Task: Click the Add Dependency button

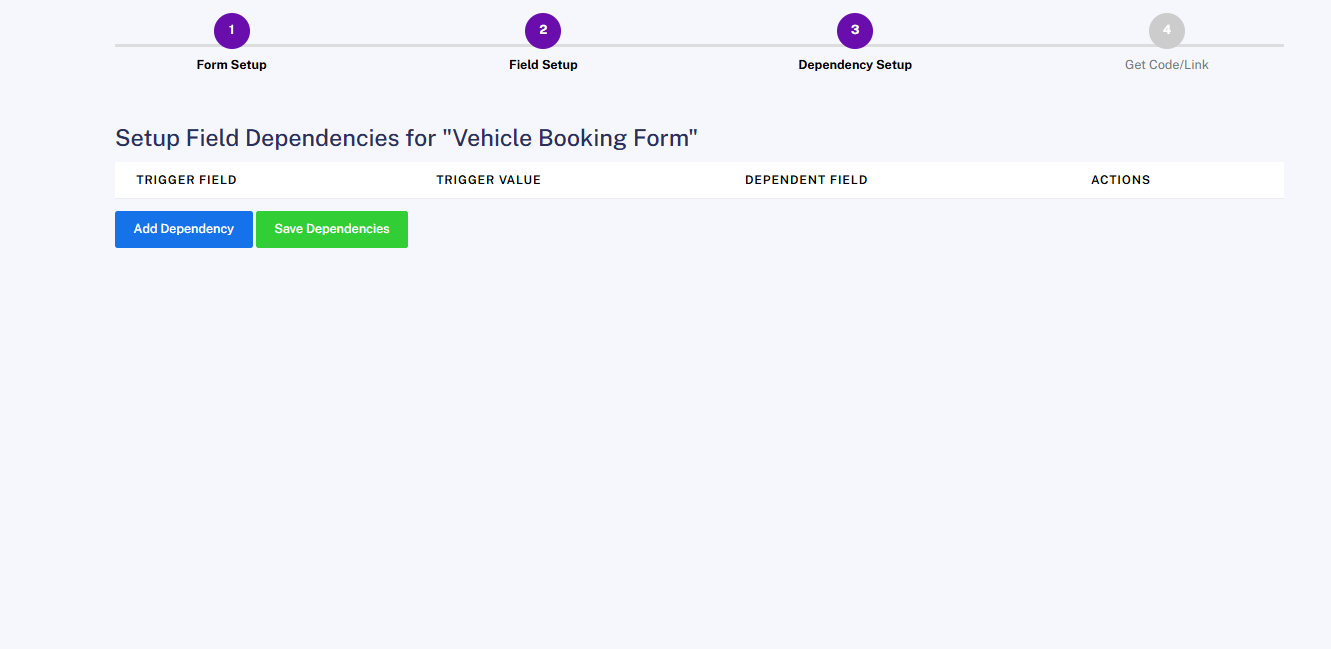Action: point(184,229)
